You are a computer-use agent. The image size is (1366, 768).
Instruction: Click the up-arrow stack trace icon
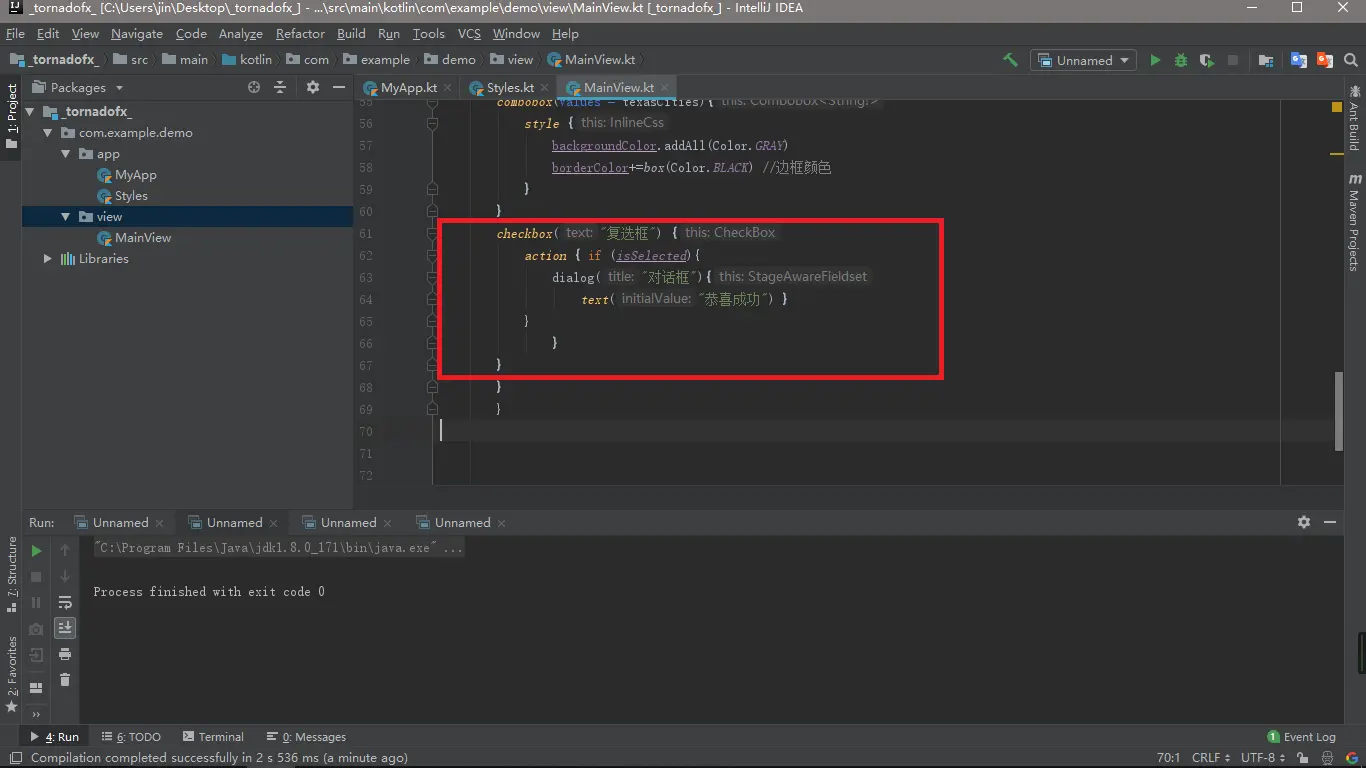65,550
